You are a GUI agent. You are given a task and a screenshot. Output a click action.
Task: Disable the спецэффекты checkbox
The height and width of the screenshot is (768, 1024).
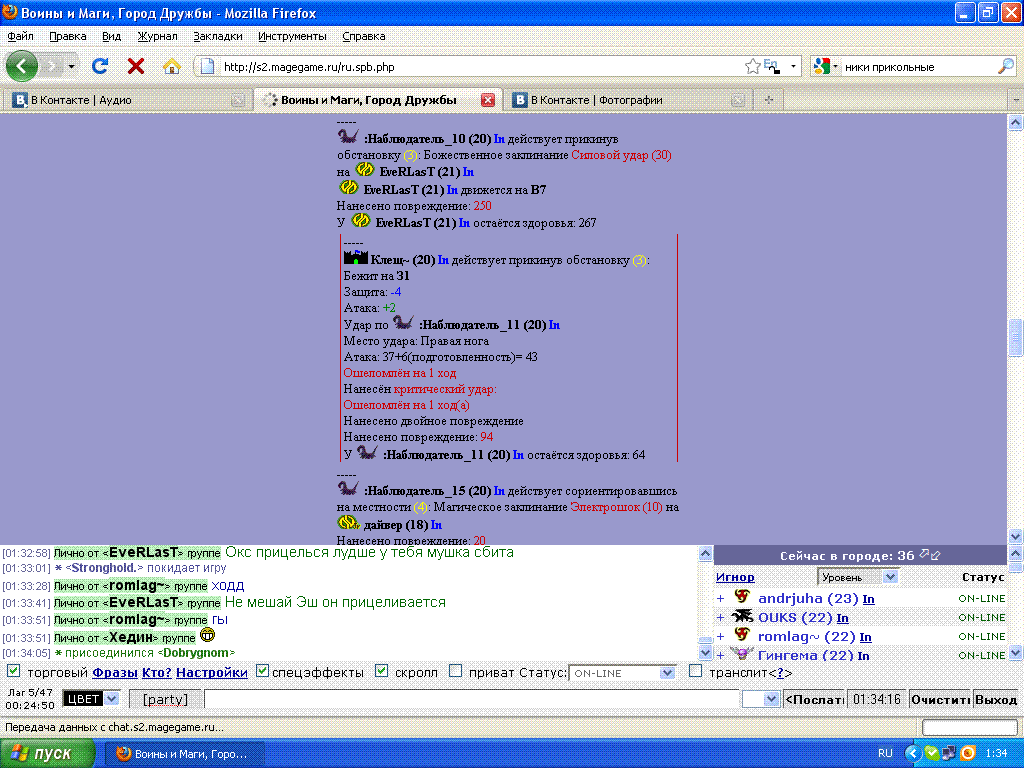[262, 672]
